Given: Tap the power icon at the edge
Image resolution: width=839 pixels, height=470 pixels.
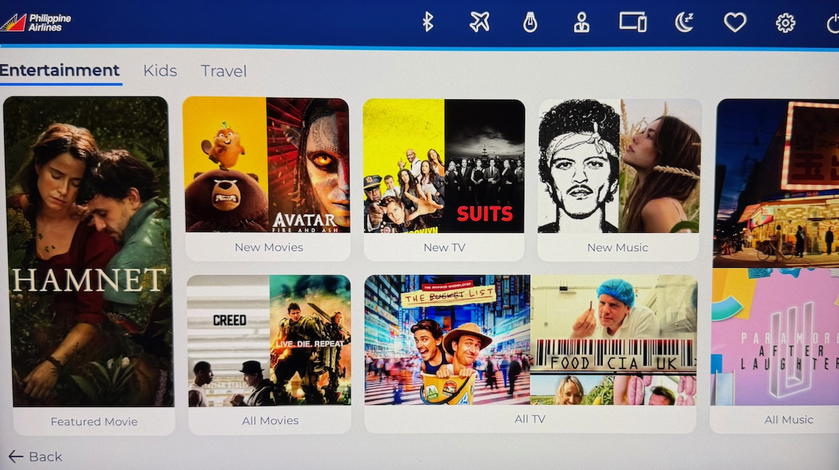Looking at the screenshot, I should click(x=833, y=23).
